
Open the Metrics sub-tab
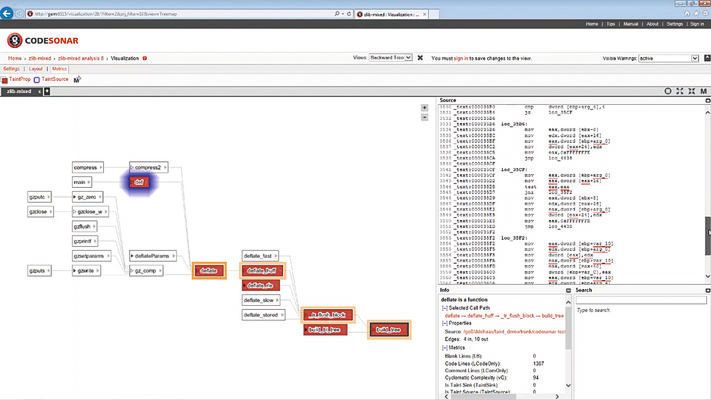point(59,69)
